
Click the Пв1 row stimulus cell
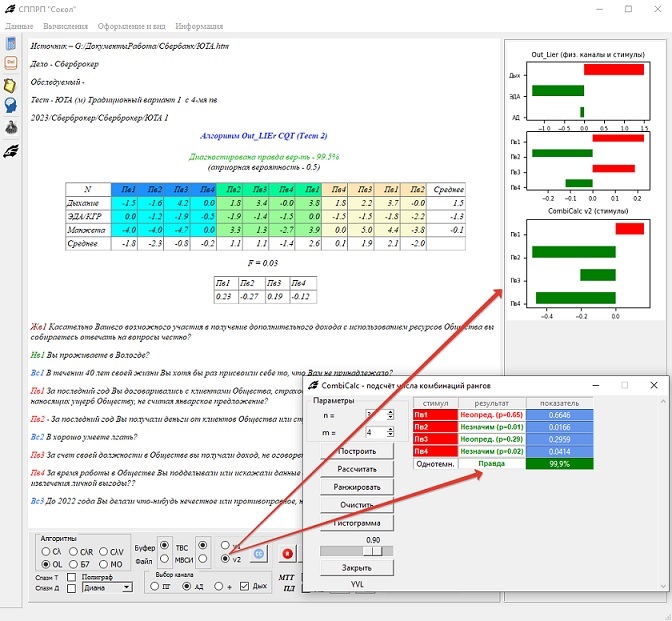(435, 415)
